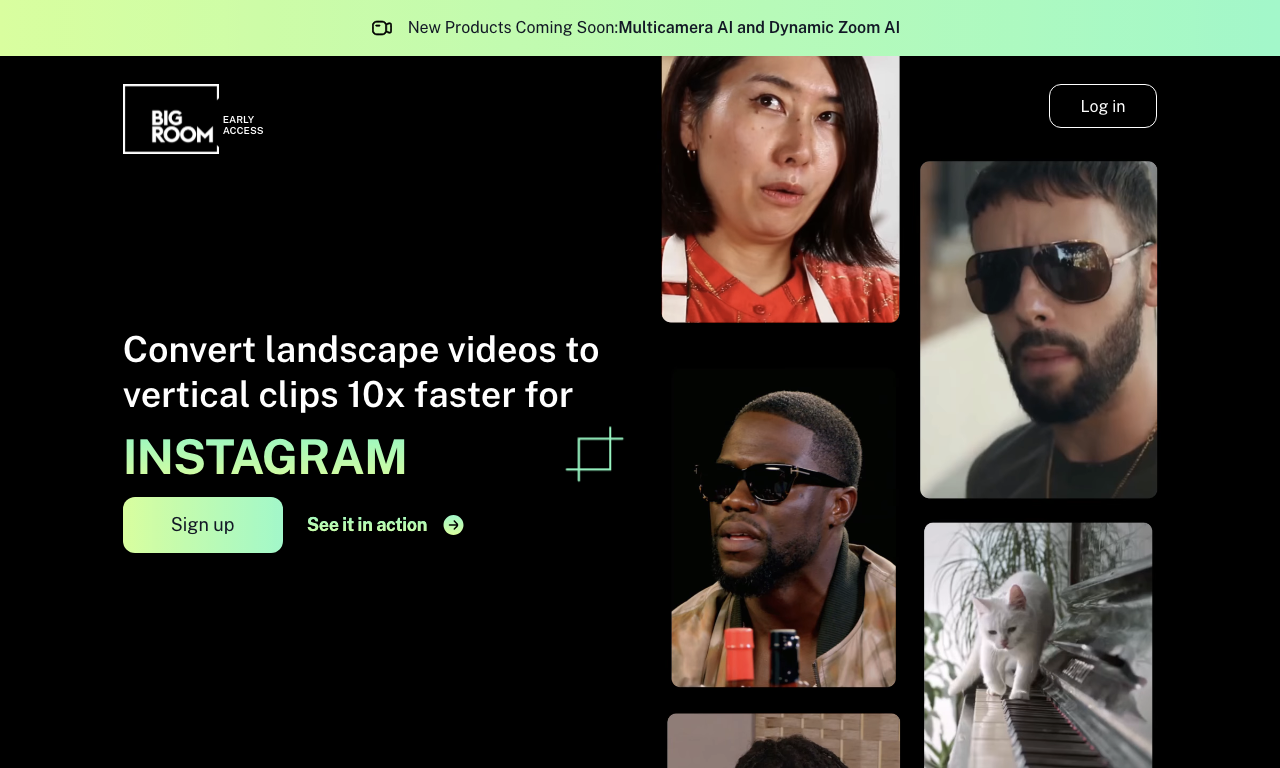Click the Sign up button
The width and height of the screenshot is (1280, 768).
point(203,525)
